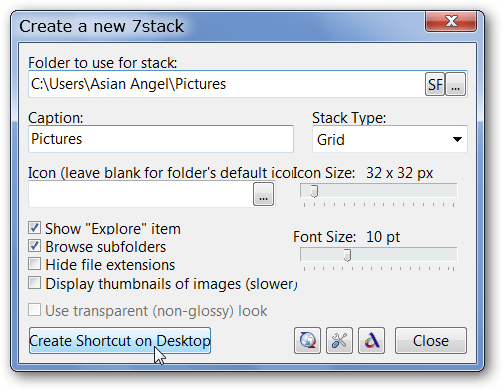Viewport: 503px width, 390px height.
Task: Disable Browse subfolders option
Action: (35, 246)
